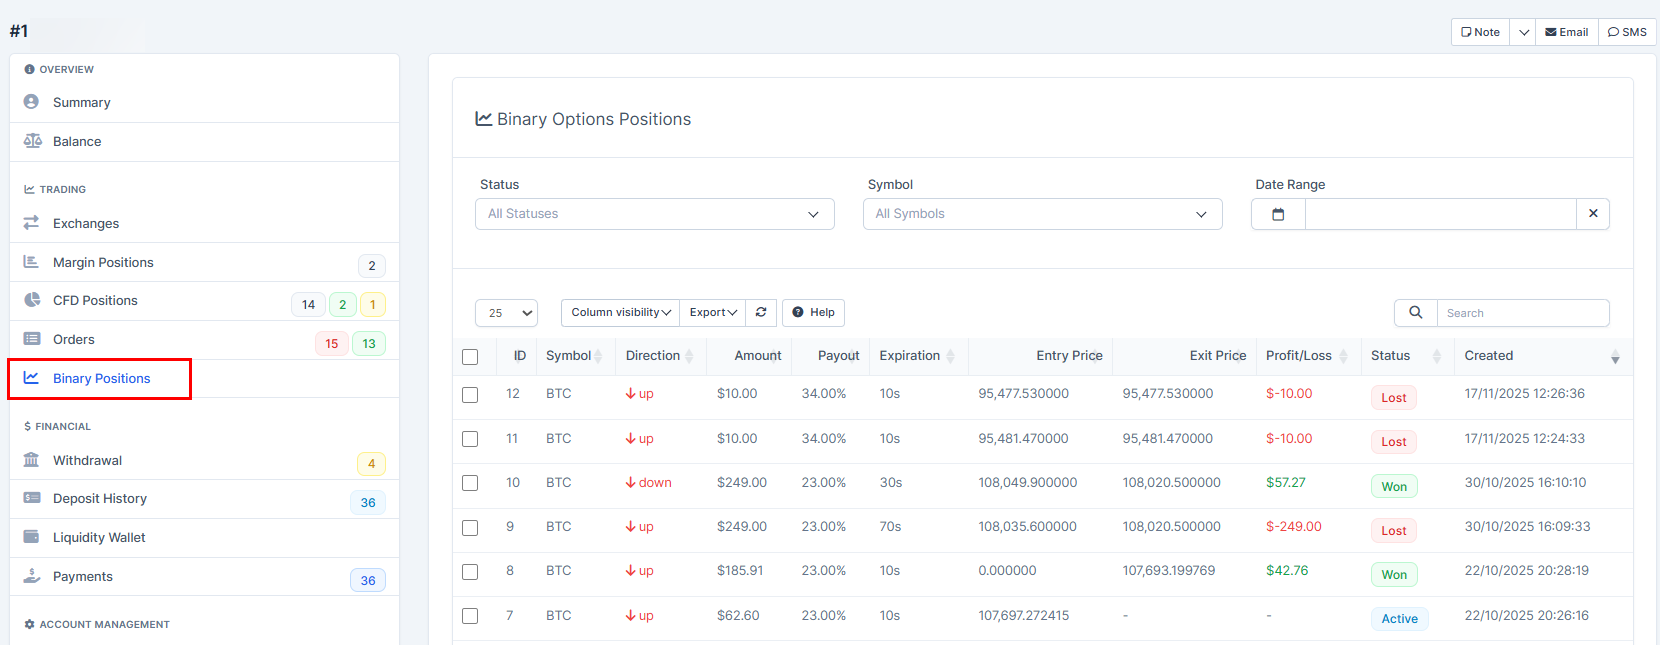Click the refresh table icon
Screen dimensions: 1660x645
pos(761,313)
